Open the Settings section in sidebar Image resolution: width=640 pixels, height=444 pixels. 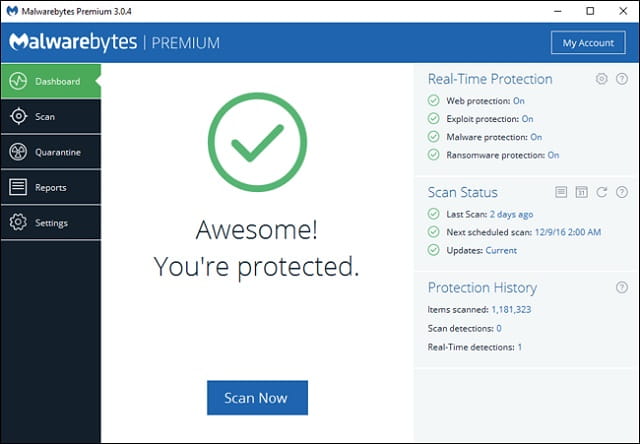coord(51,222)
